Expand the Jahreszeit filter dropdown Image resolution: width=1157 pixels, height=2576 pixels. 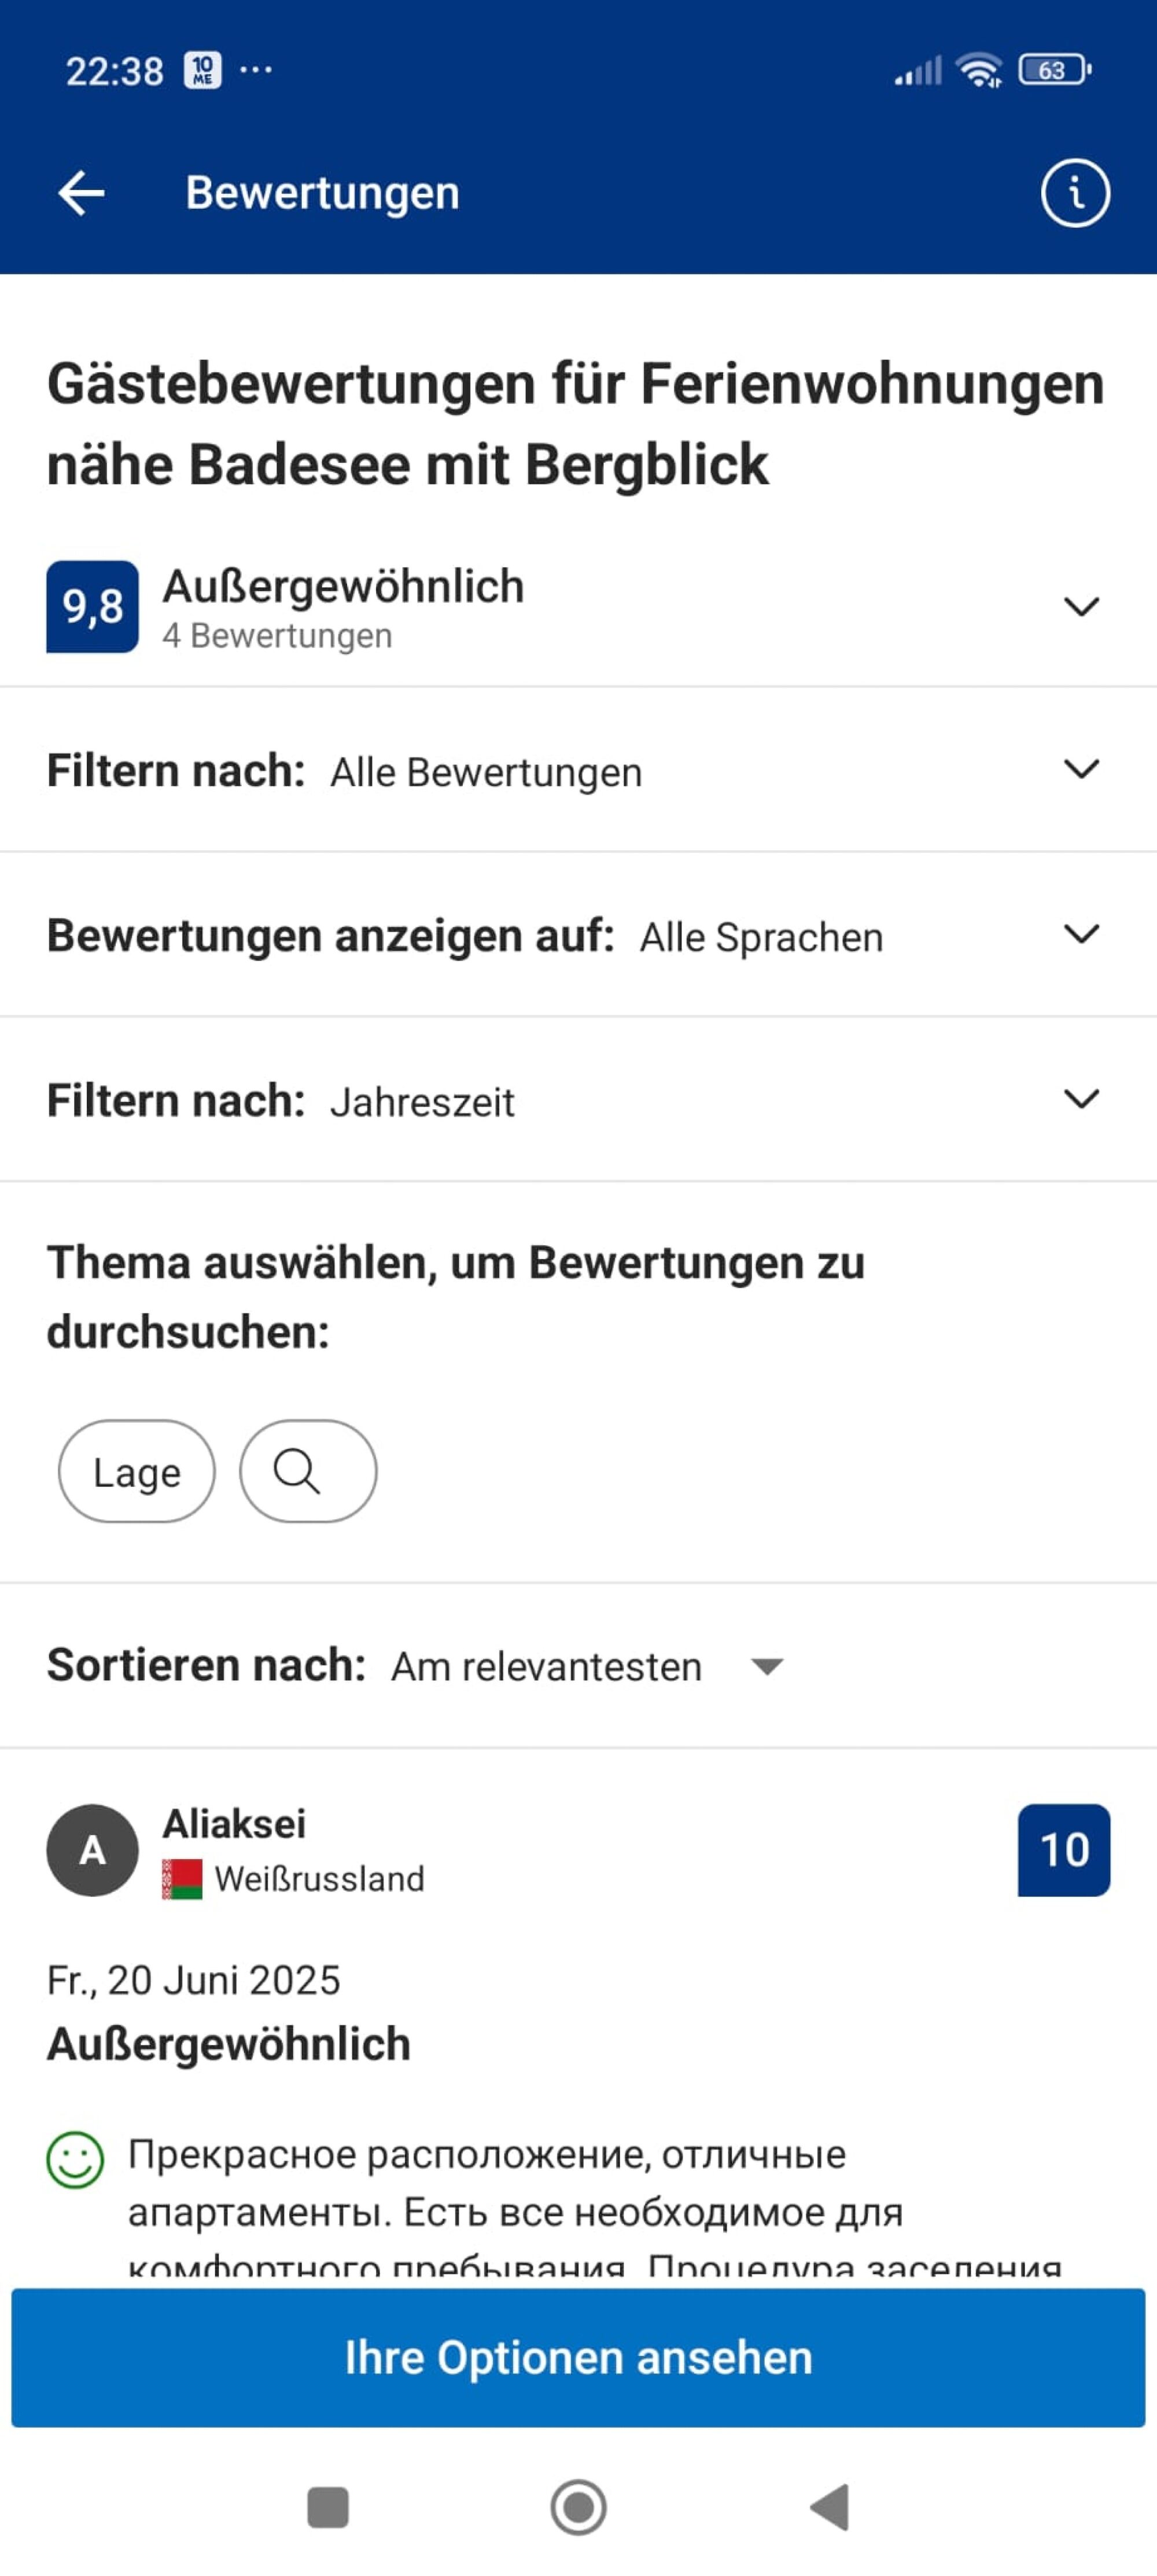[x=1081, y=1099]
